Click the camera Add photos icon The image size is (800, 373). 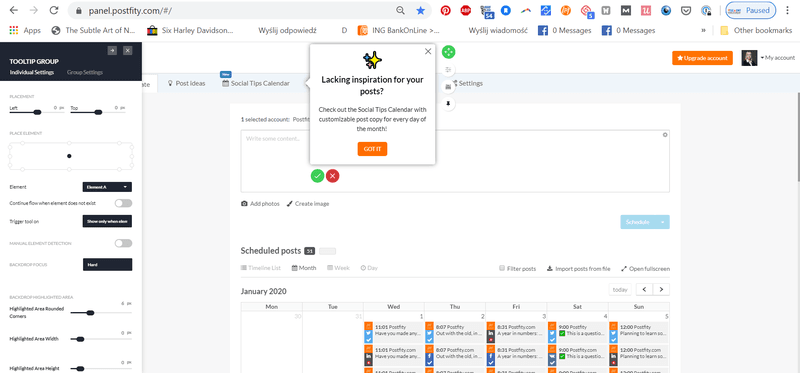click(x=244, y=204)
